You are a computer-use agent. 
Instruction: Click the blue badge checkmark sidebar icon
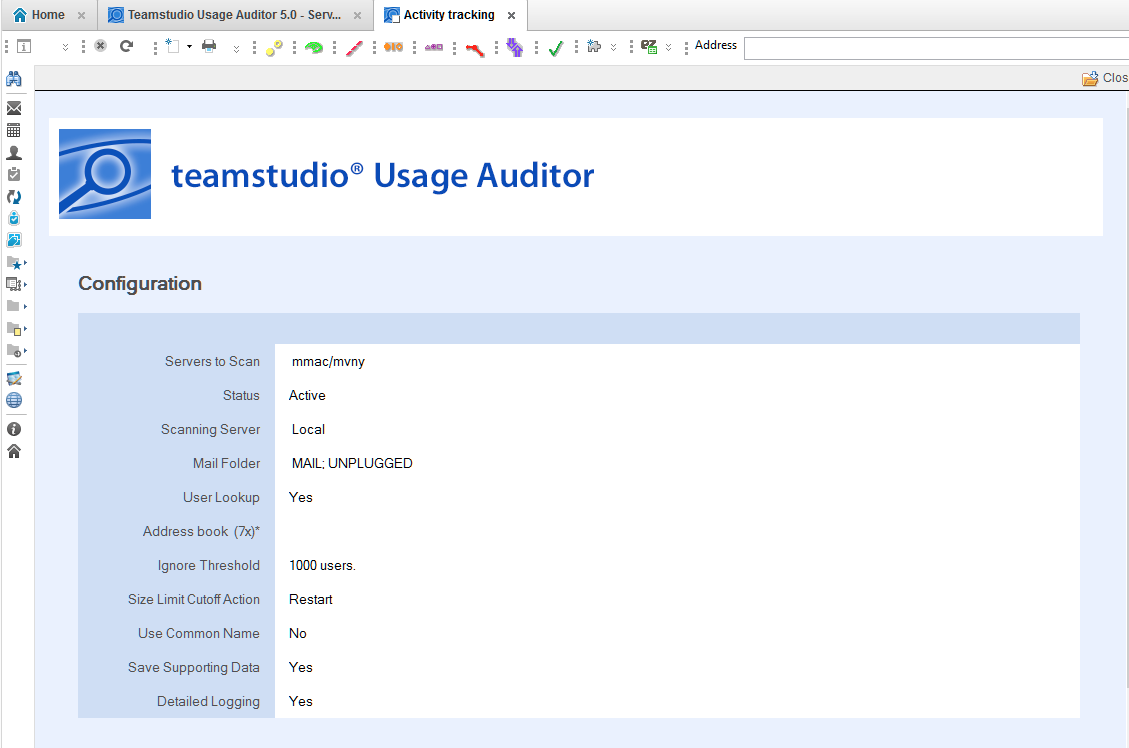pyautogui.click(x=14, y=218)
